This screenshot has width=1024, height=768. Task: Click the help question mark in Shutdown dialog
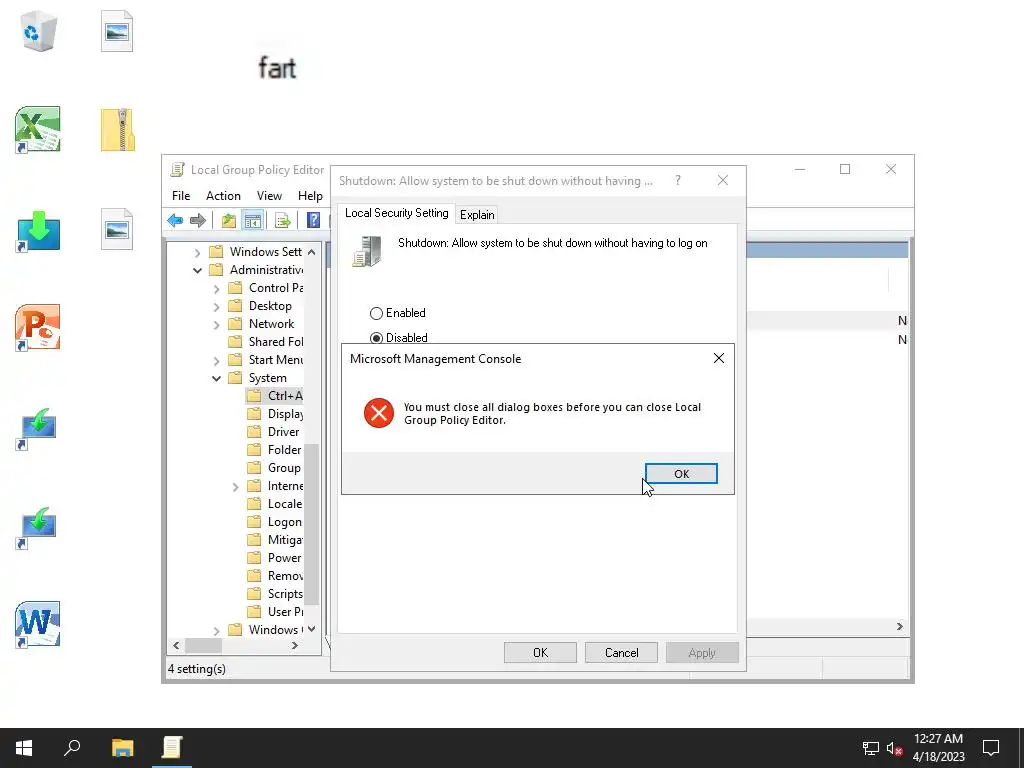click(678, 180)
